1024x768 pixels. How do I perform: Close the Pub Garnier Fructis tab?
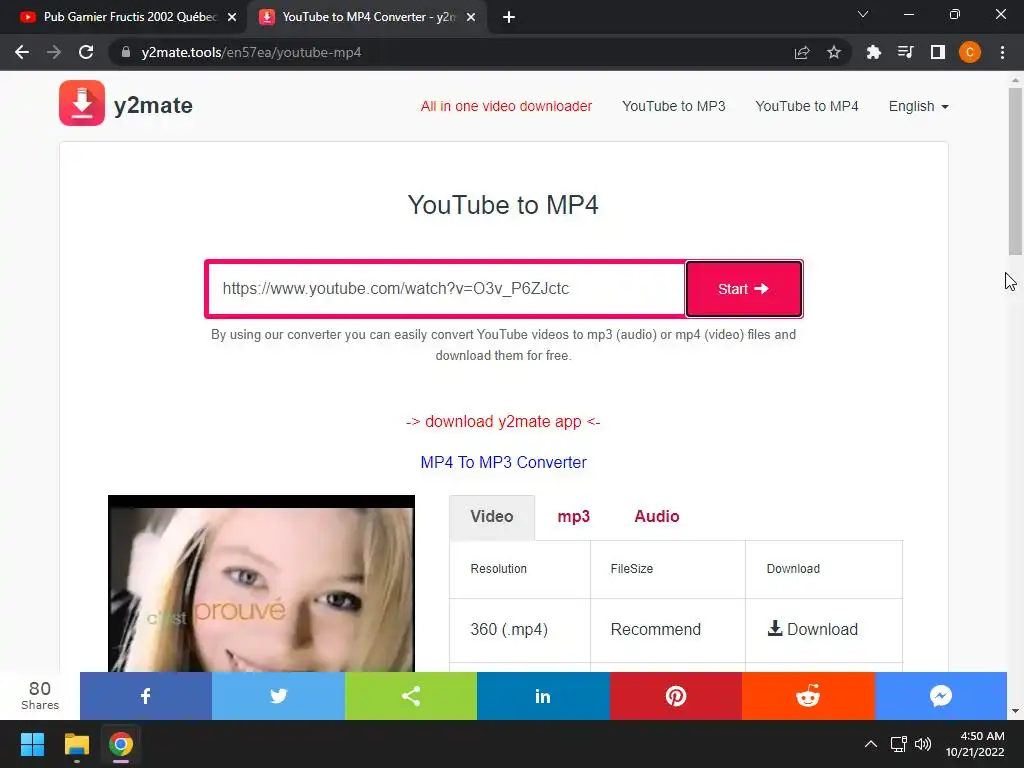(x=232, y=17)
